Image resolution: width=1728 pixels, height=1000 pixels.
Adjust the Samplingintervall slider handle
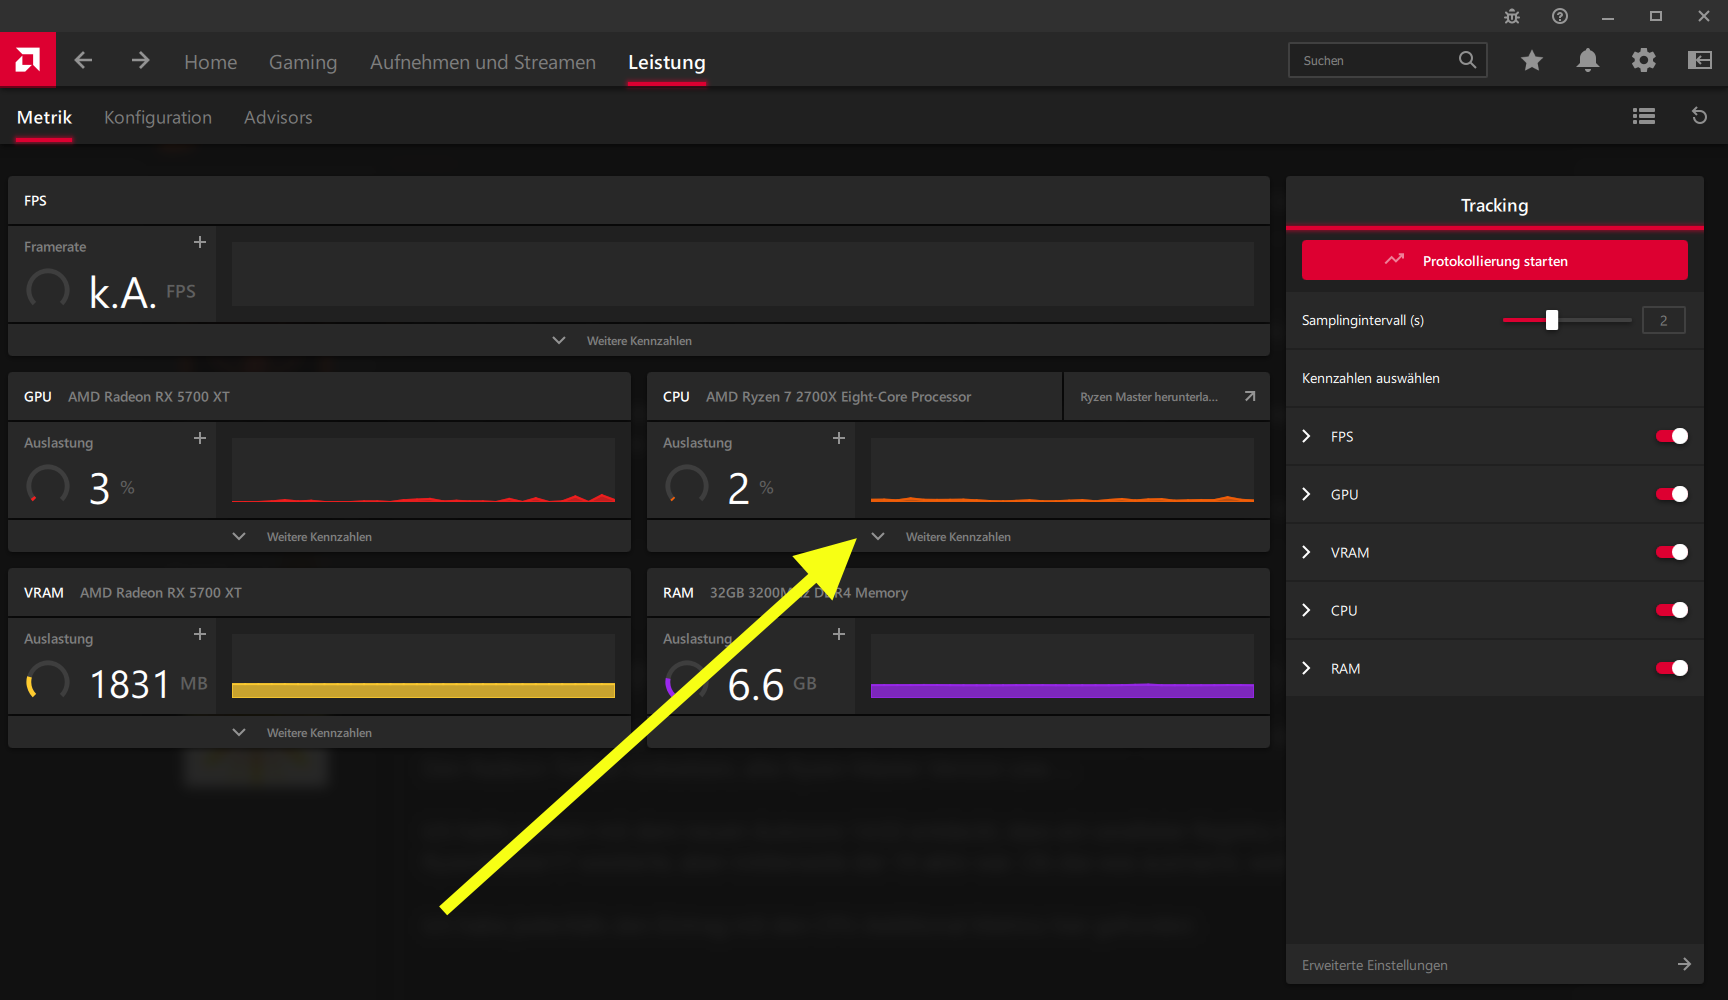pos(1552,320)
